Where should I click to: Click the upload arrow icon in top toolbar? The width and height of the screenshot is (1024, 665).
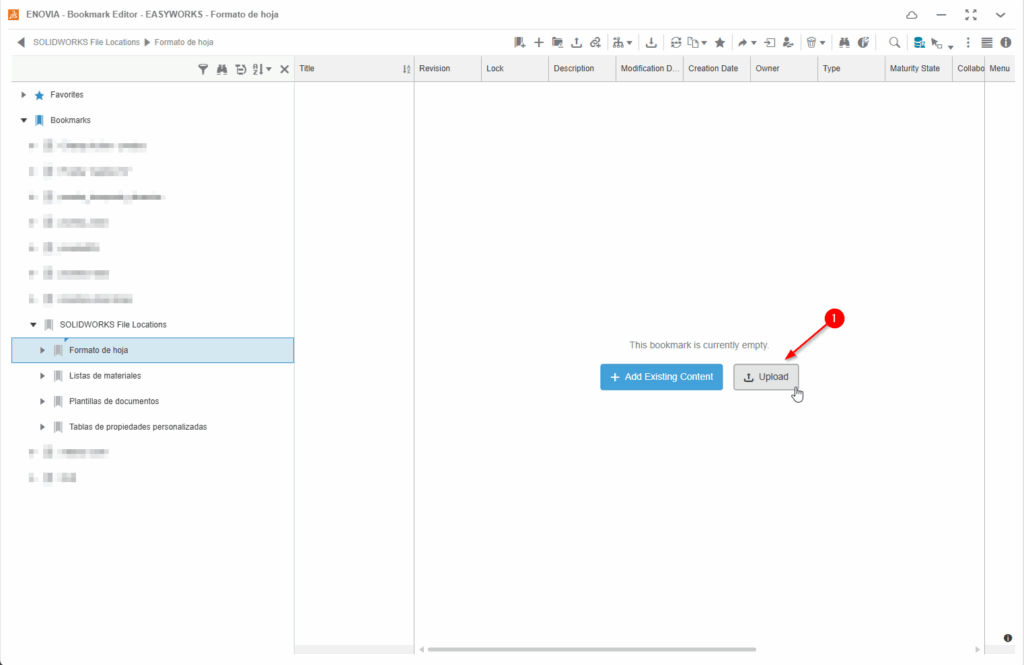tap(576, 42)
